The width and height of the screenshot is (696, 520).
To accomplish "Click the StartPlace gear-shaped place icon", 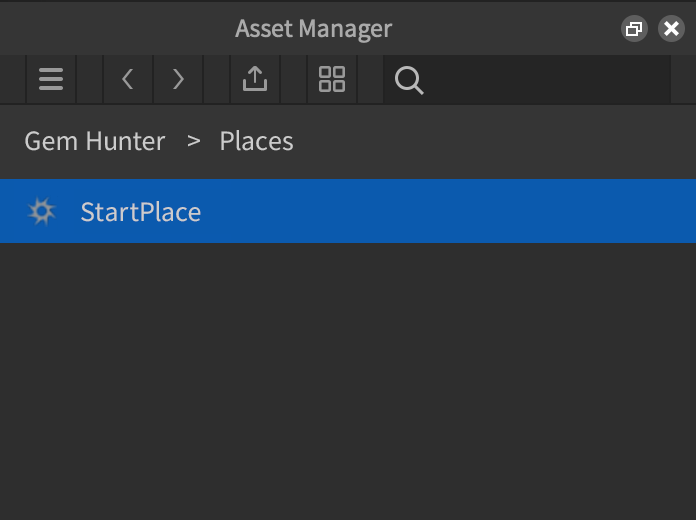I will [x=41, y=212].
